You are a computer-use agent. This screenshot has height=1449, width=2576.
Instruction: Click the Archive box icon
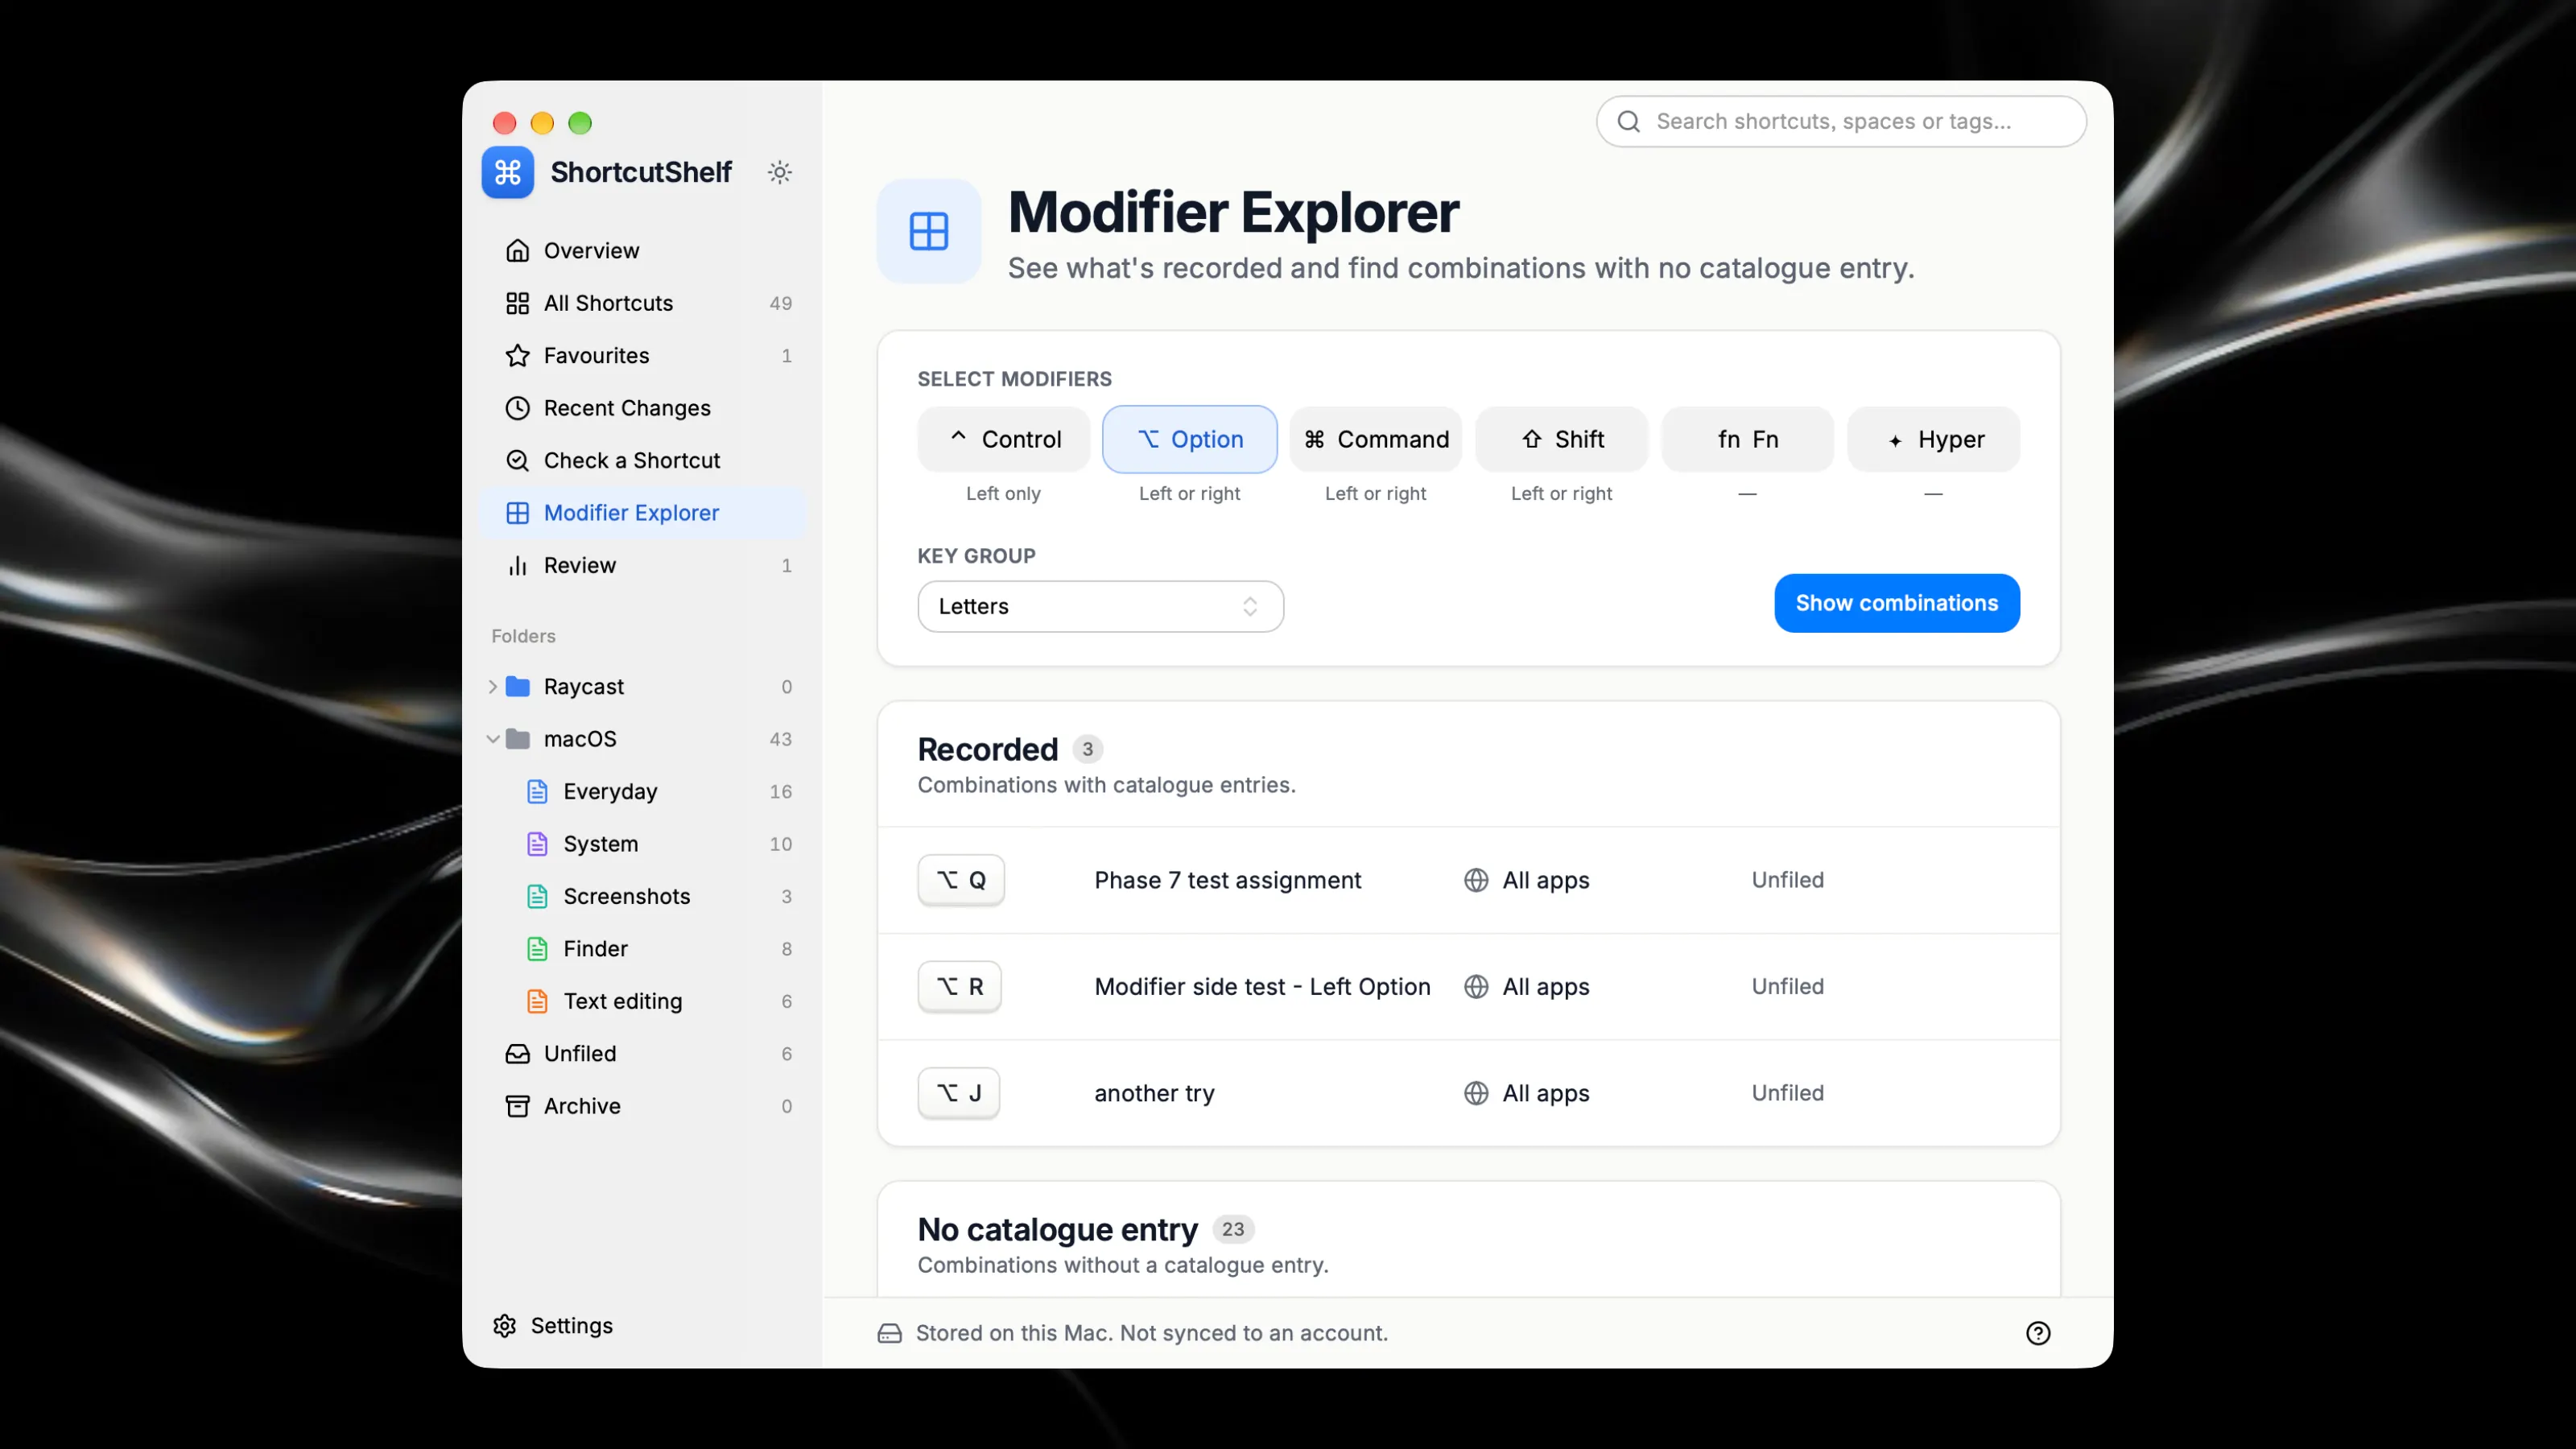point(517,1106)
